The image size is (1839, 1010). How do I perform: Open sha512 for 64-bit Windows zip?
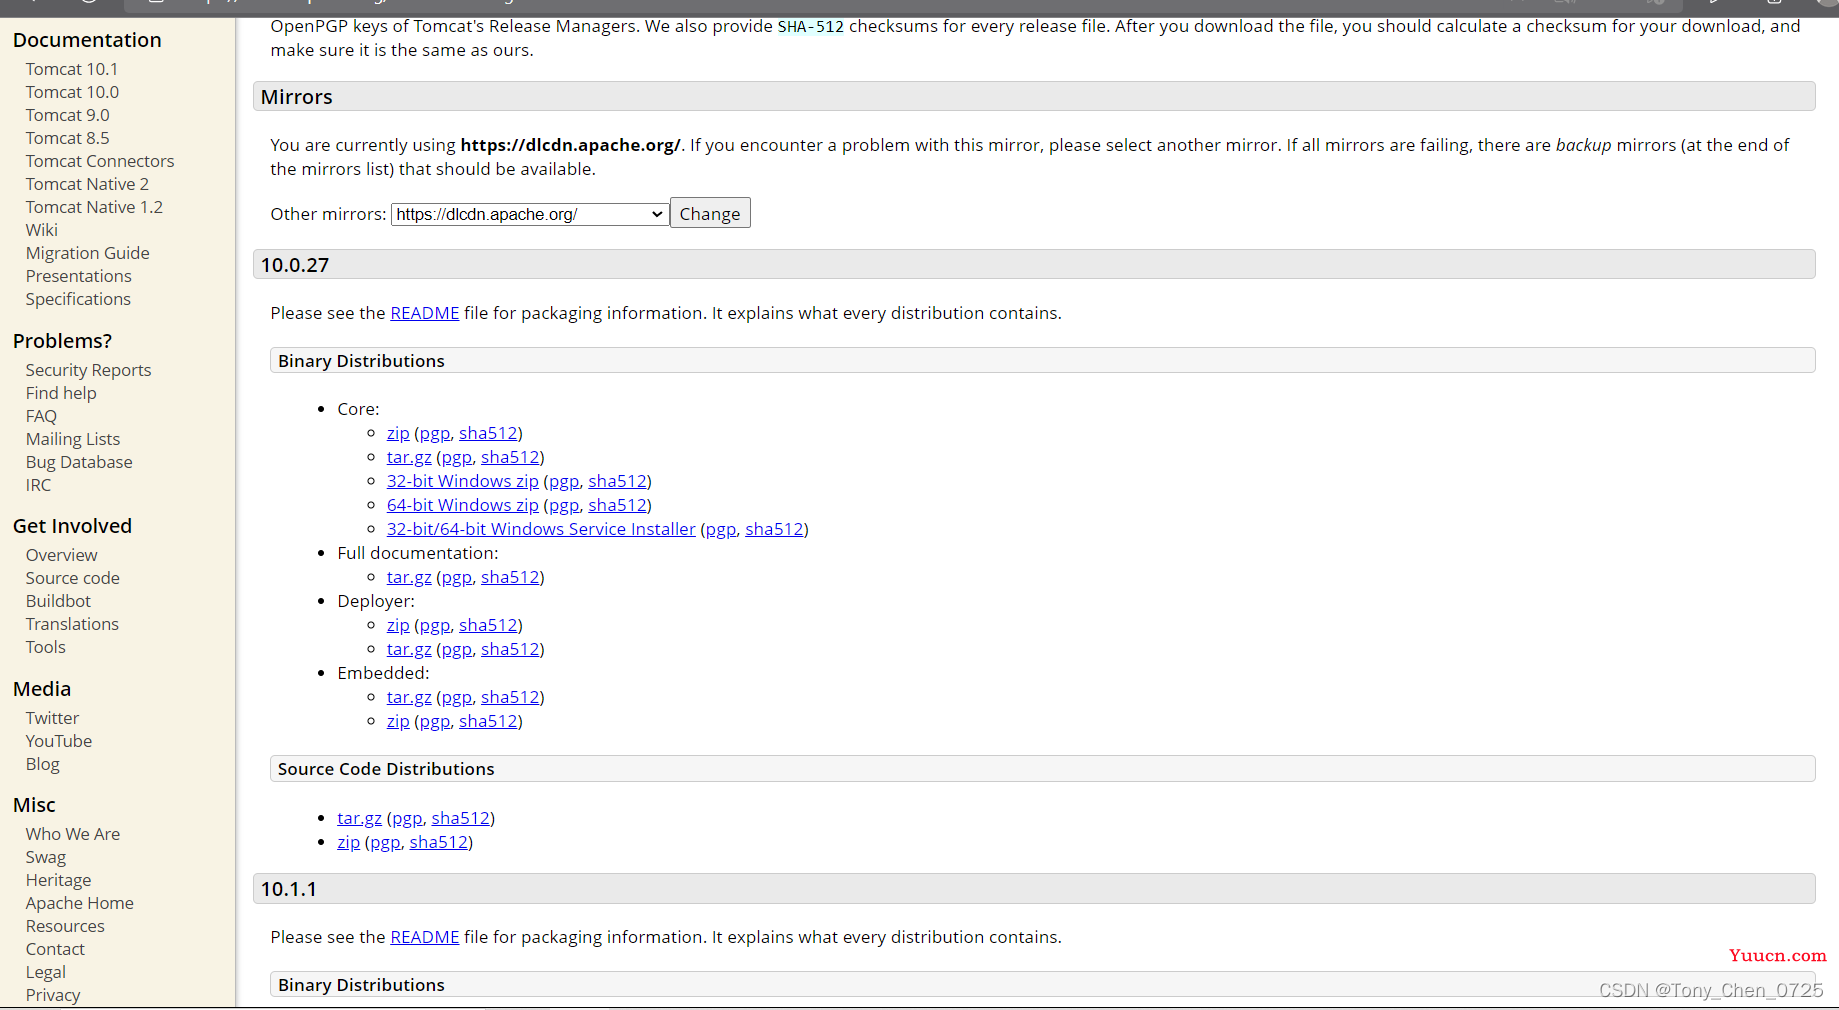coord(617,505)
